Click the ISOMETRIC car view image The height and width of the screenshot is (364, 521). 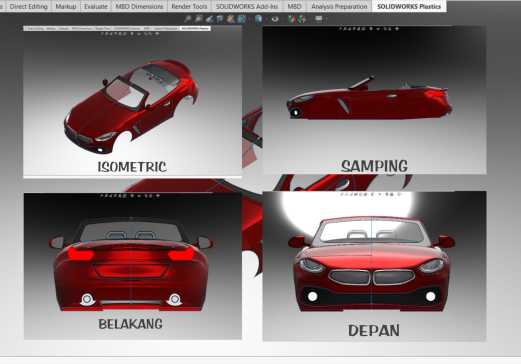click(132, 102)
